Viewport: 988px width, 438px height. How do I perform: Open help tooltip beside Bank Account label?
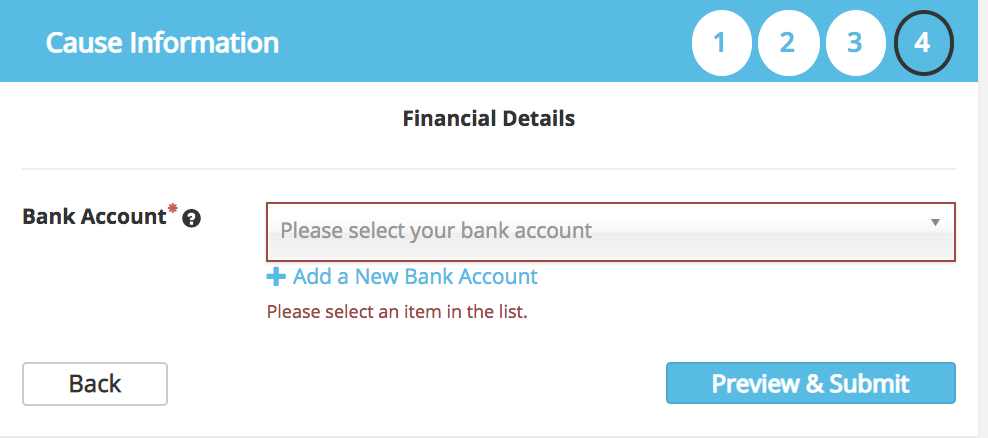(x=192, y=219)
